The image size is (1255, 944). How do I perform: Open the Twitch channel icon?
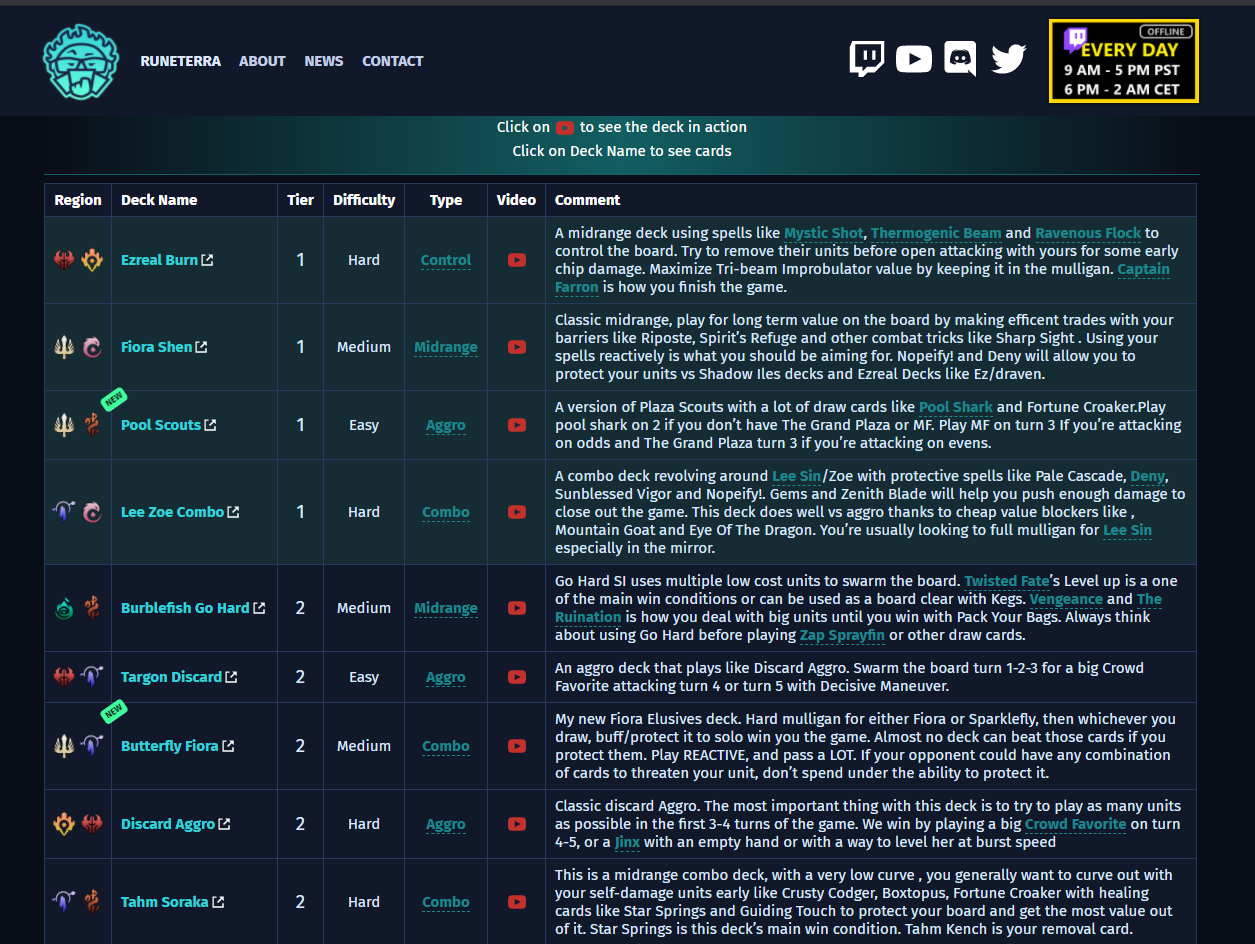point(866,59)
